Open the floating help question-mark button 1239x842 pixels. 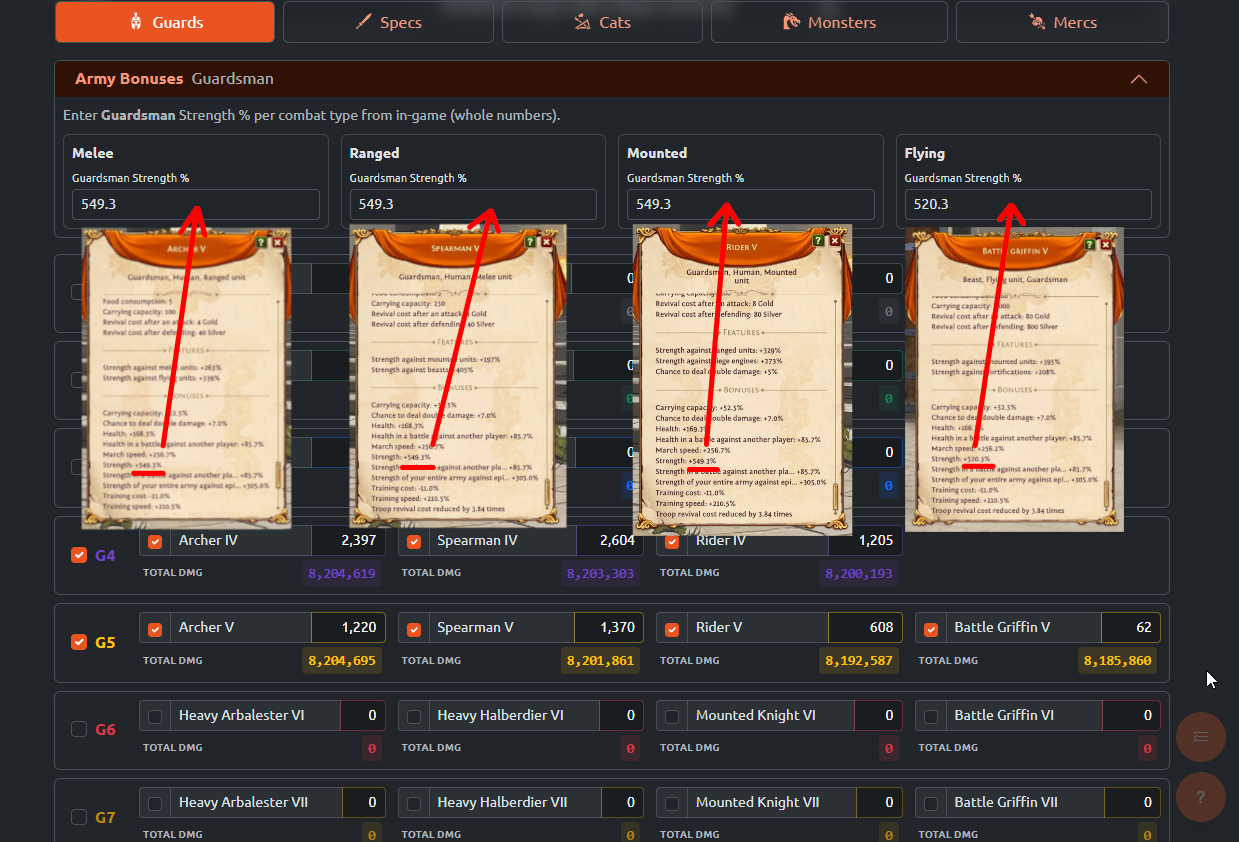click(1201, 797)
